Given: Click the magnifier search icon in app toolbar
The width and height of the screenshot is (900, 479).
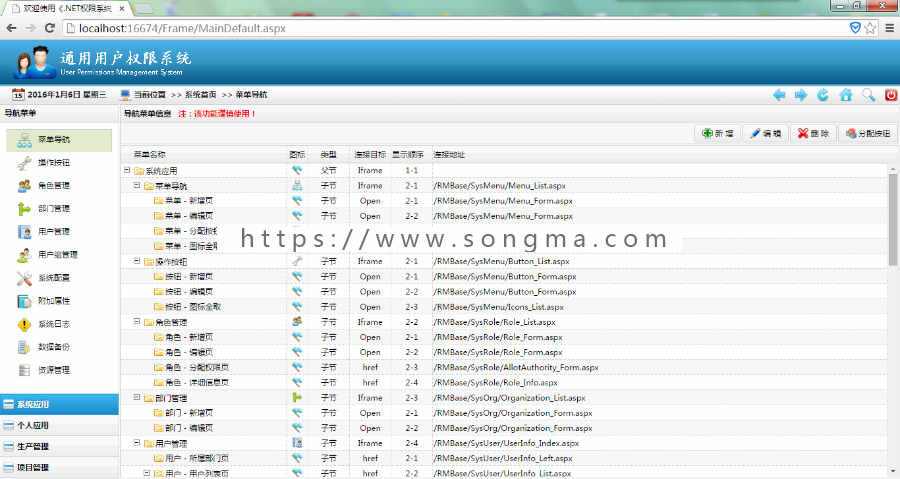Looking at the screenshot, I should tap(868, 95).
